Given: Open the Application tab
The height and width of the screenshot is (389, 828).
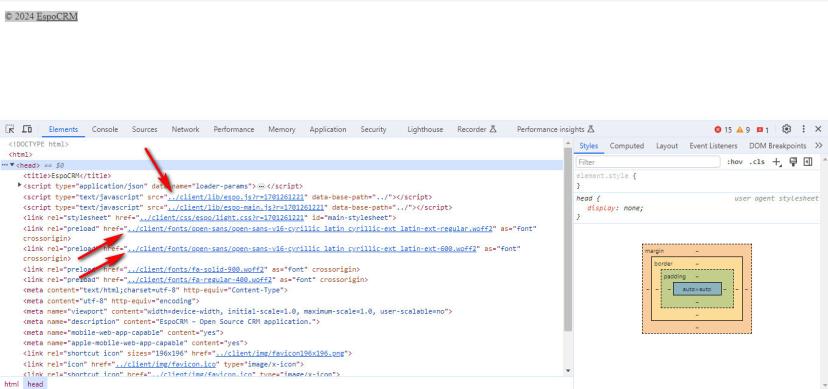Looking at the screenshot, I should pyautogui.click(x=328, y=129).
